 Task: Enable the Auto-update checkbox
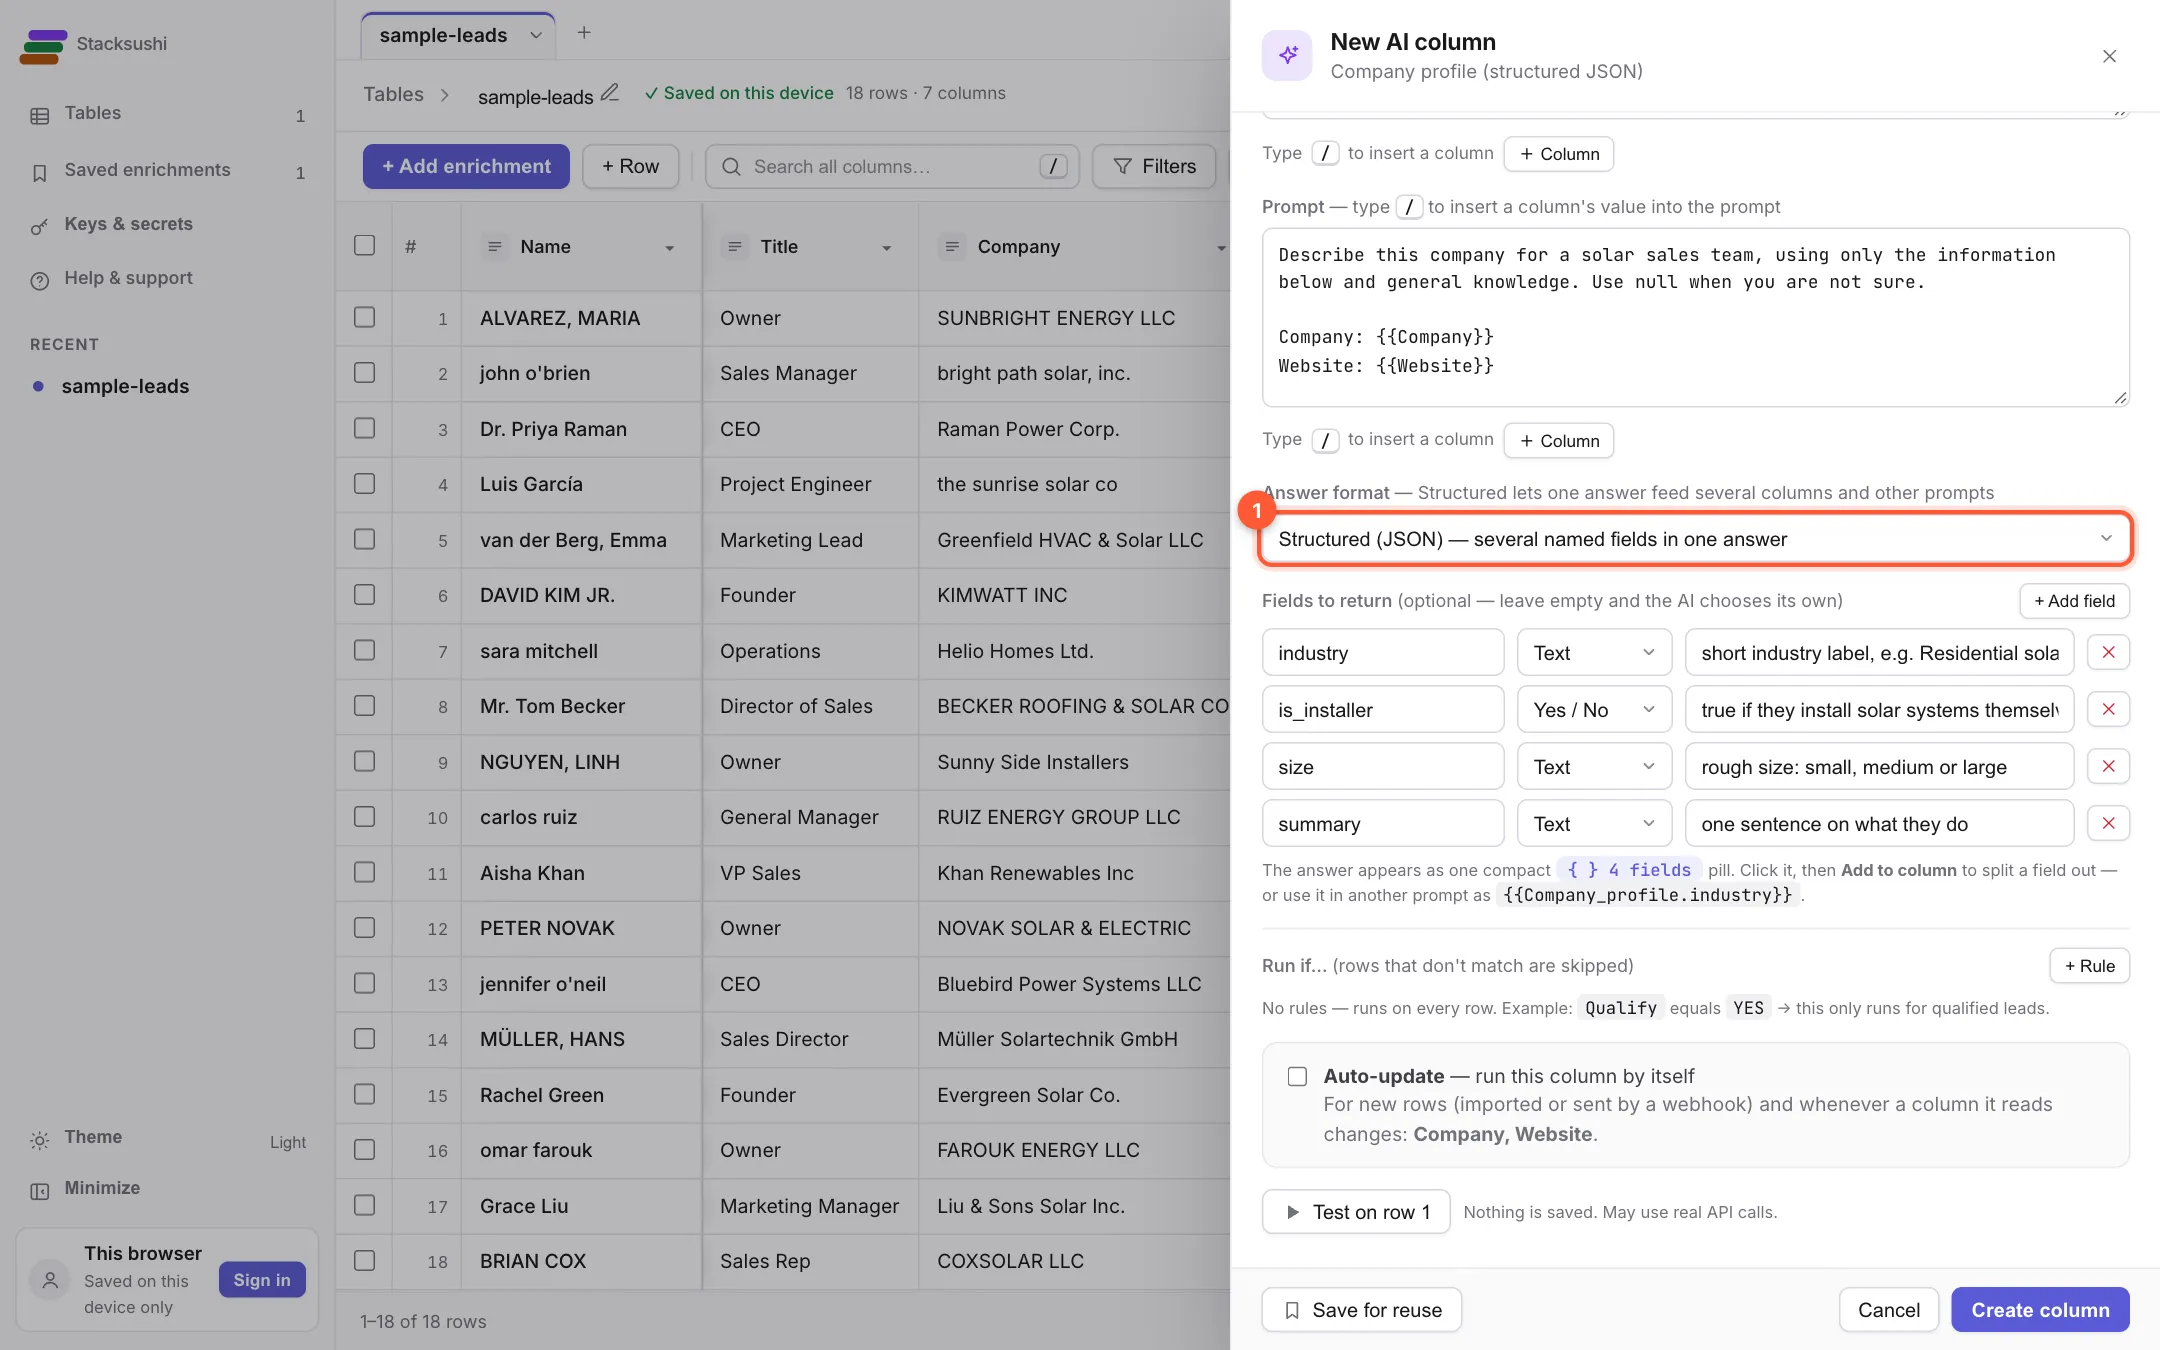1297,1076
